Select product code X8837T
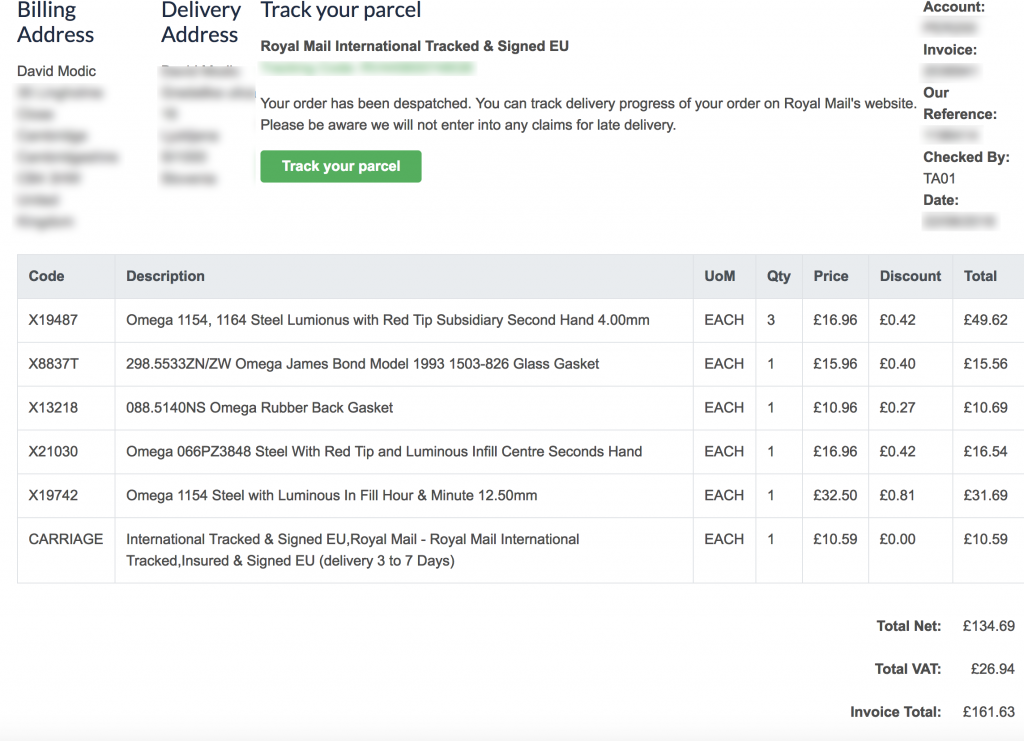The width and height of the screenshot is (1024, 741). tap(53, 364)
